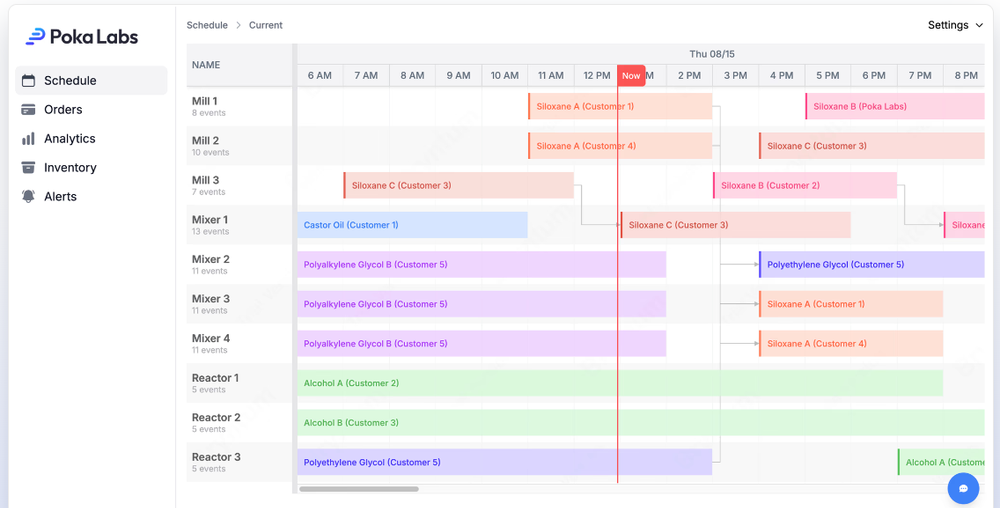This screenshot has height=508, width=1000.
Task: Select the Mill 1 row label
Action: [x=205, y=101]
